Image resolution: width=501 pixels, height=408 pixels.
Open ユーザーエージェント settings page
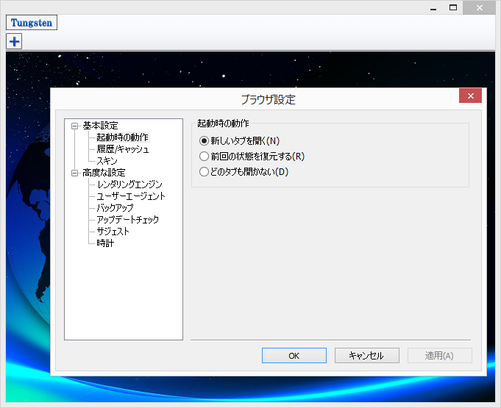pos(131,196)
